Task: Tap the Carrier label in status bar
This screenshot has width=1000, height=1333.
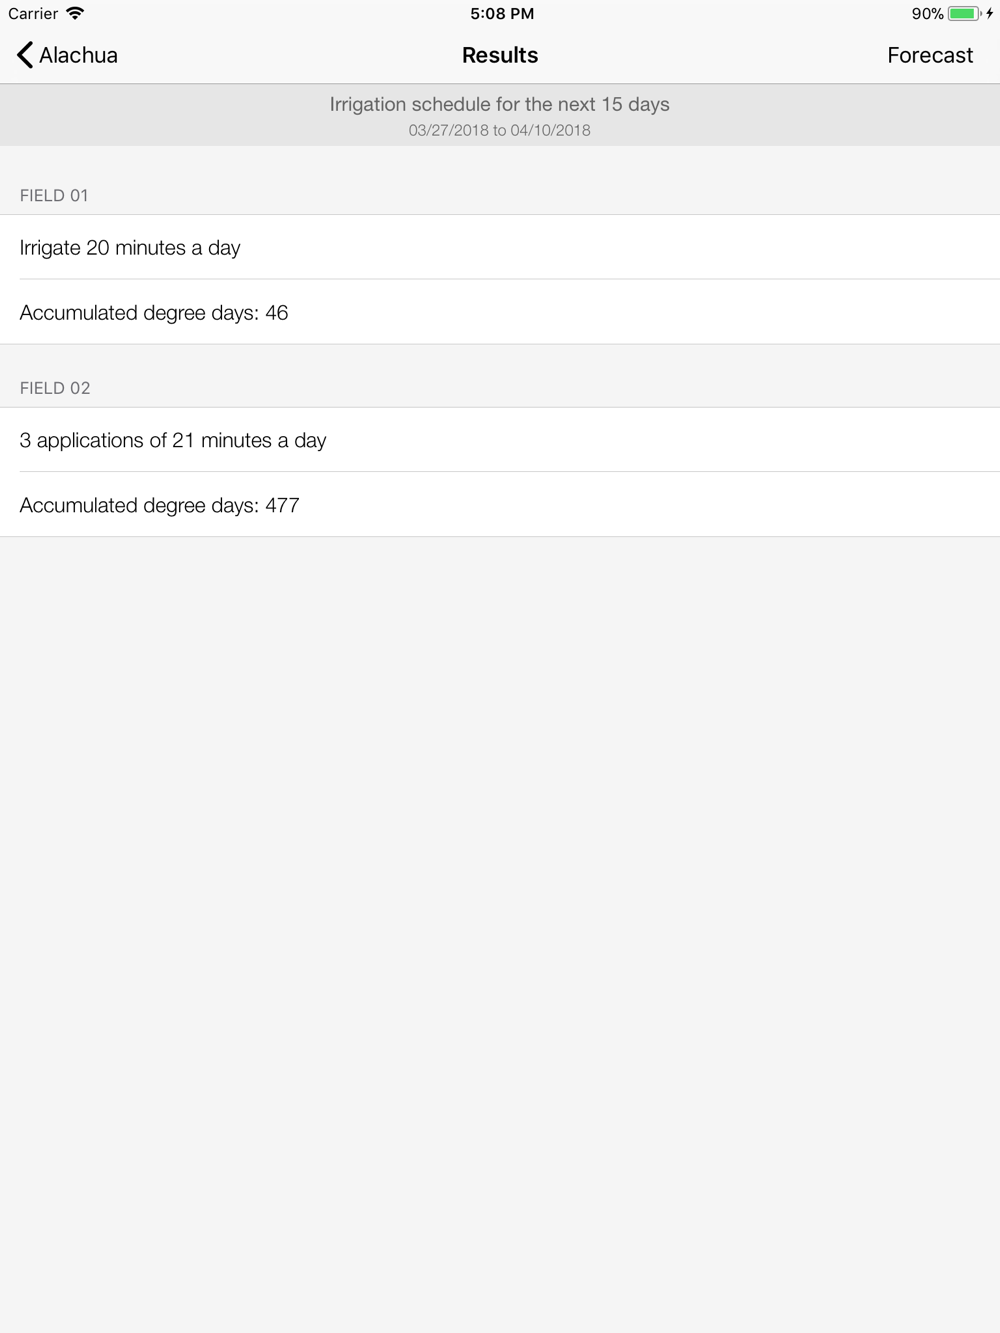Action: point(33,14)
